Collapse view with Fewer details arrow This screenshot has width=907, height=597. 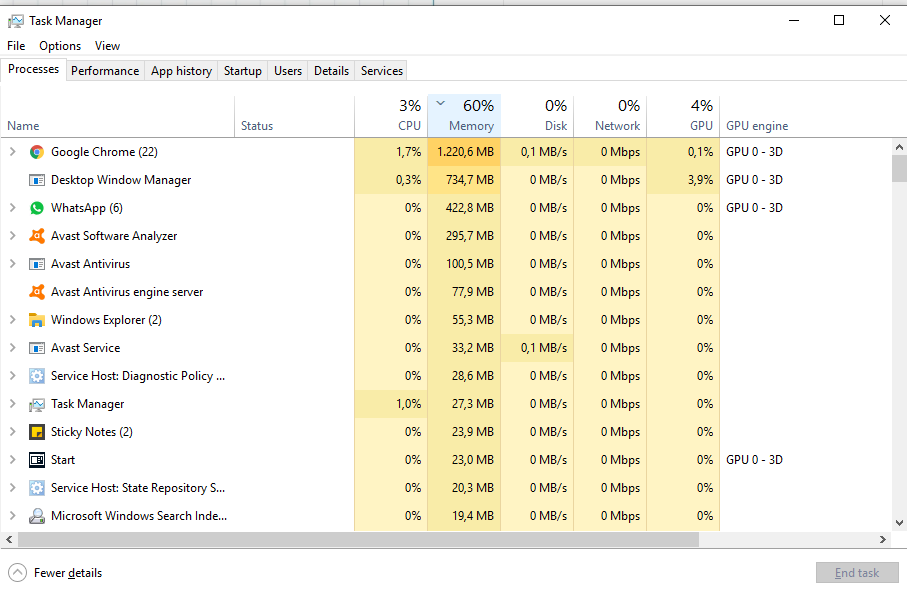(17, 573)
